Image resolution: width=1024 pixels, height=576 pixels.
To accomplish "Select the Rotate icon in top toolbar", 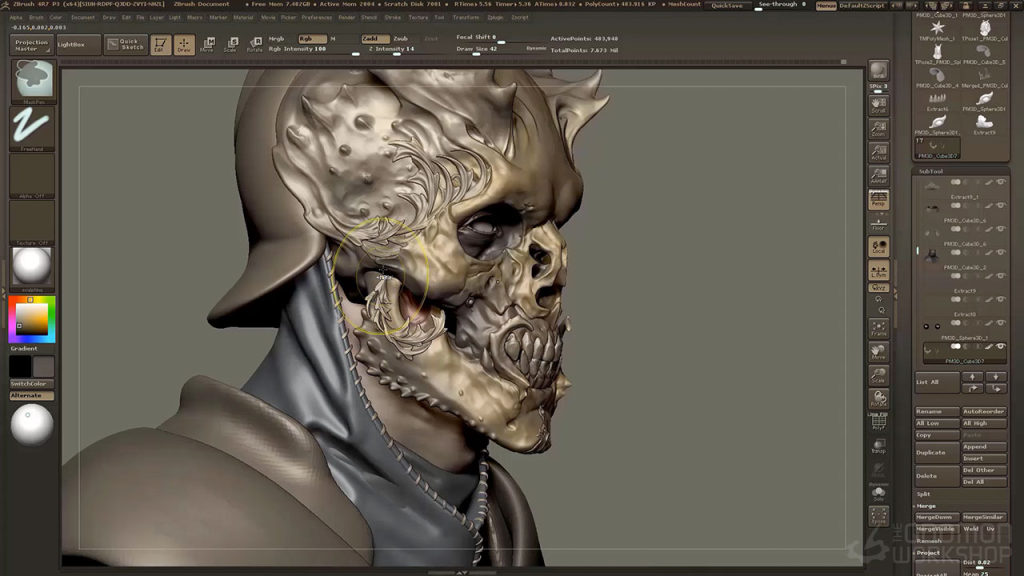I will (x=255, y=44).
